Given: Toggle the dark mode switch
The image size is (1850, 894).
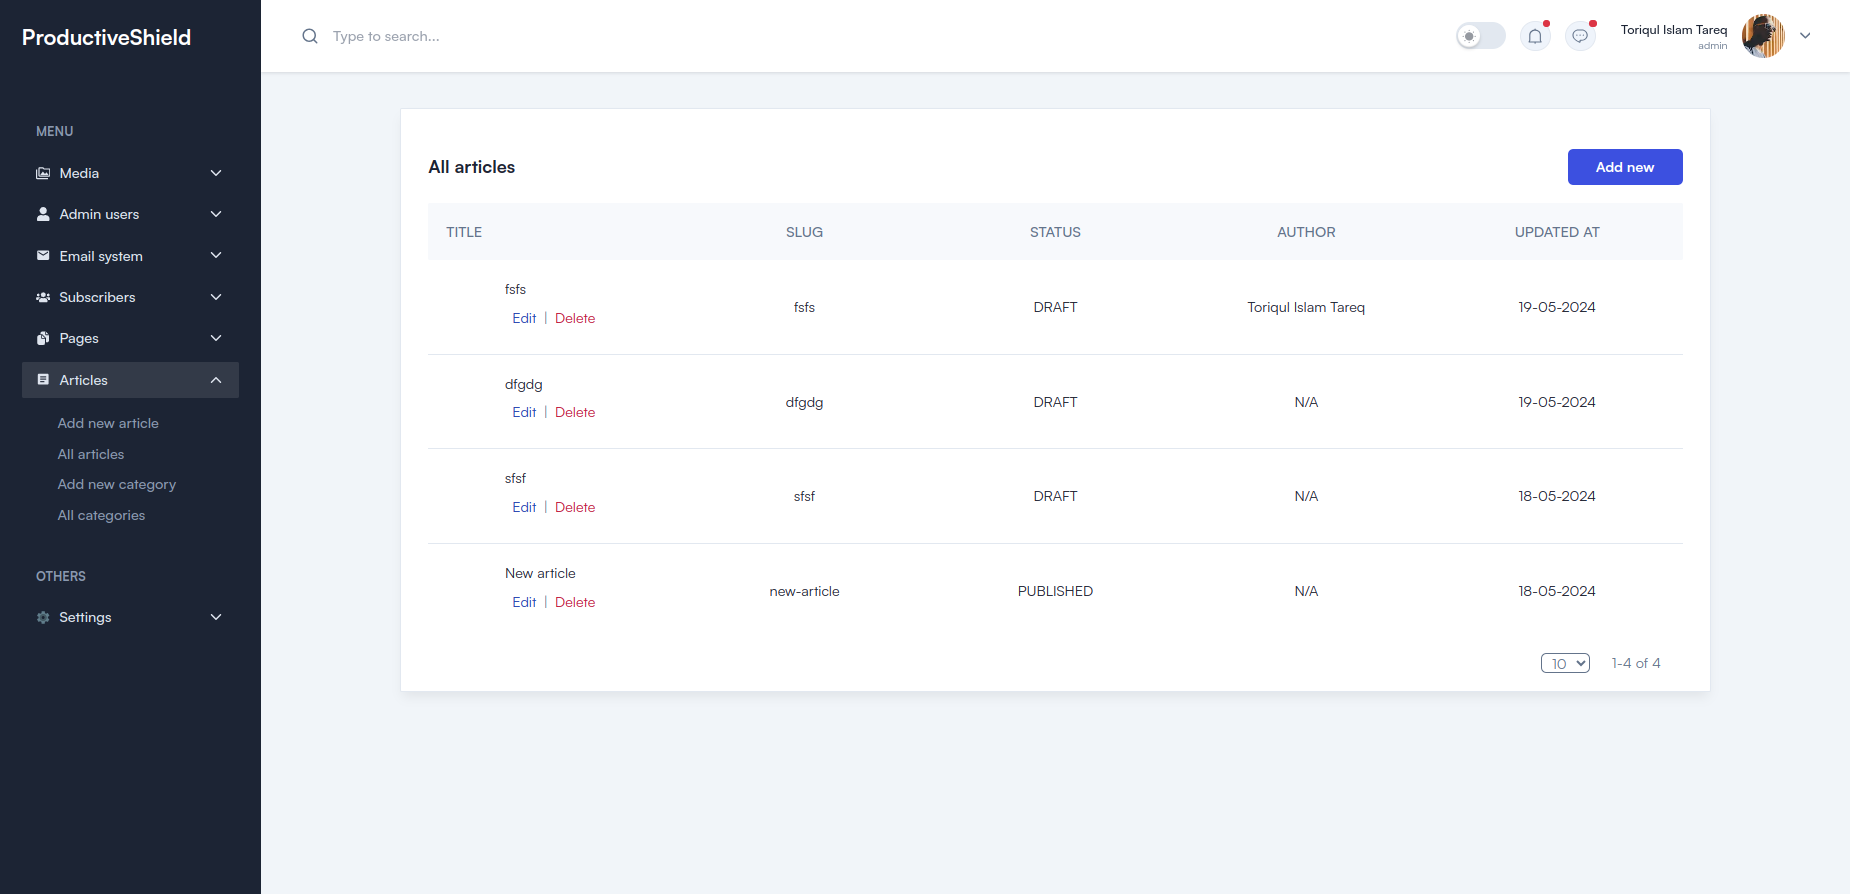Looking at the screenshot, I should pyautogui.click(x=1480, y=37).
